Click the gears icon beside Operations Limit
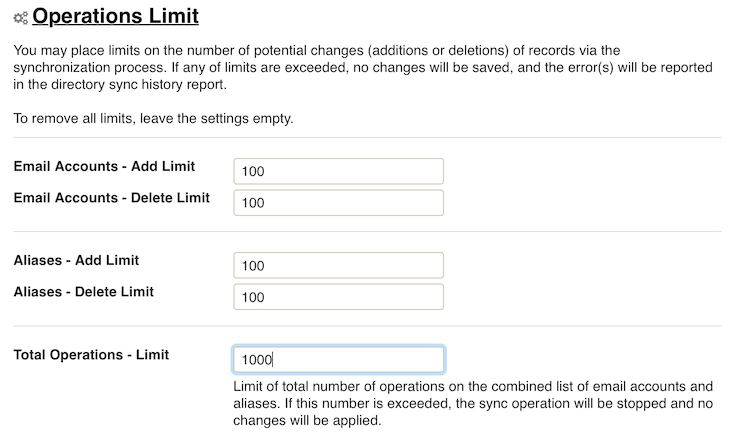740x433 pixels. 21,18
